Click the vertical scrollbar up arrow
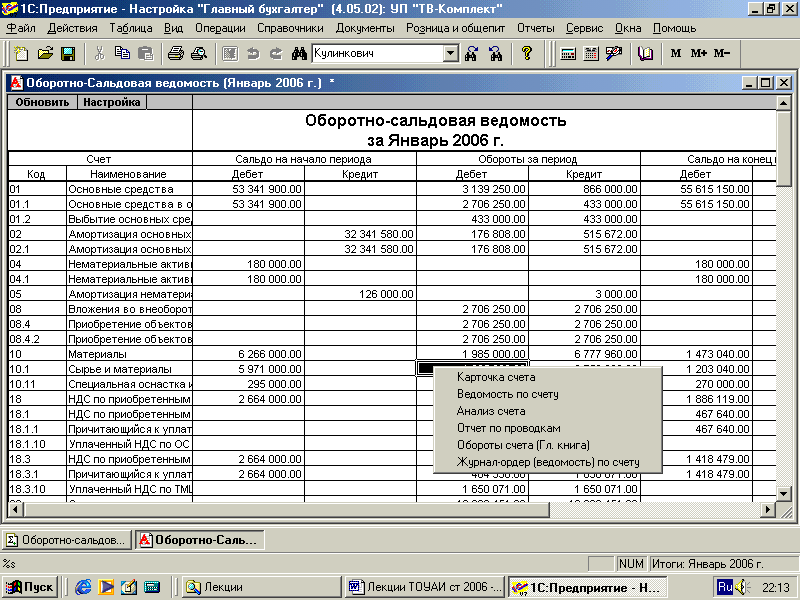Viewport: 800px width, 600px height. 784,103
